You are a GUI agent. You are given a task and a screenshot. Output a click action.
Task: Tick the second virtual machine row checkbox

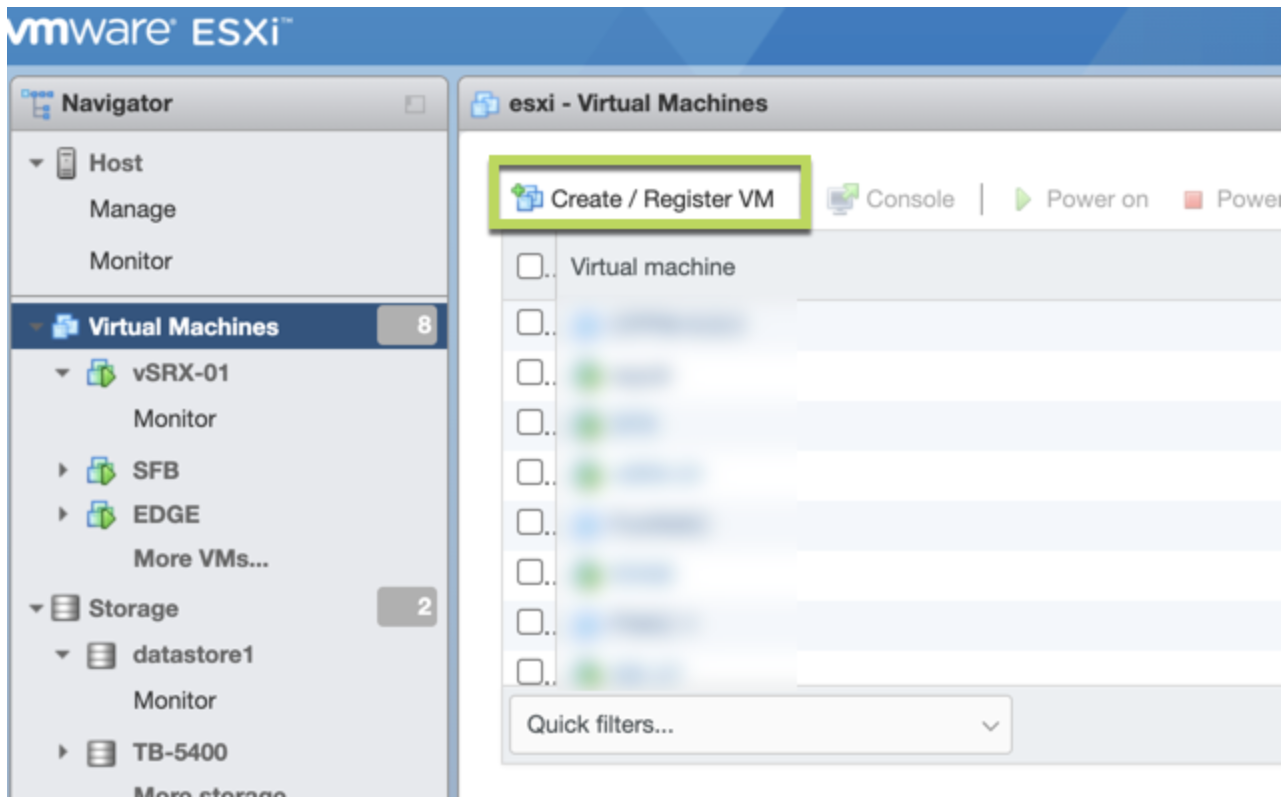[529, 373]
